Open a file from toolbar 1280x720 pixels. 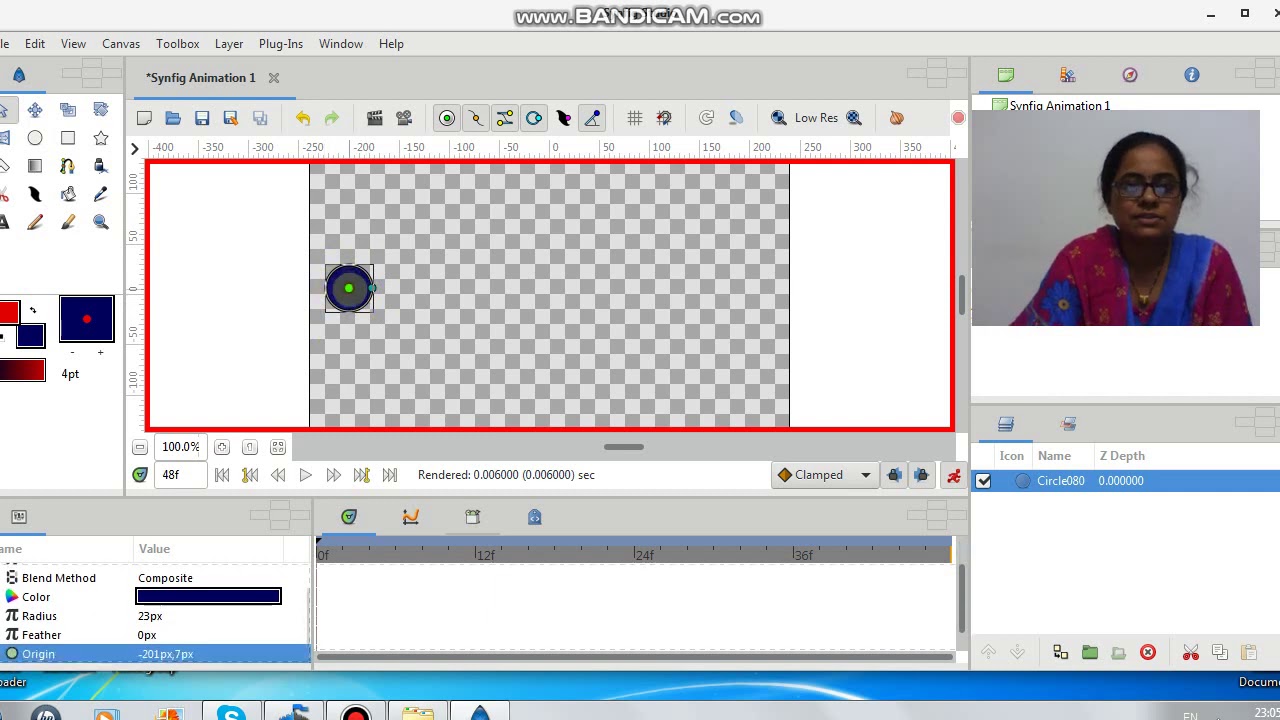[x=173, y=118]
